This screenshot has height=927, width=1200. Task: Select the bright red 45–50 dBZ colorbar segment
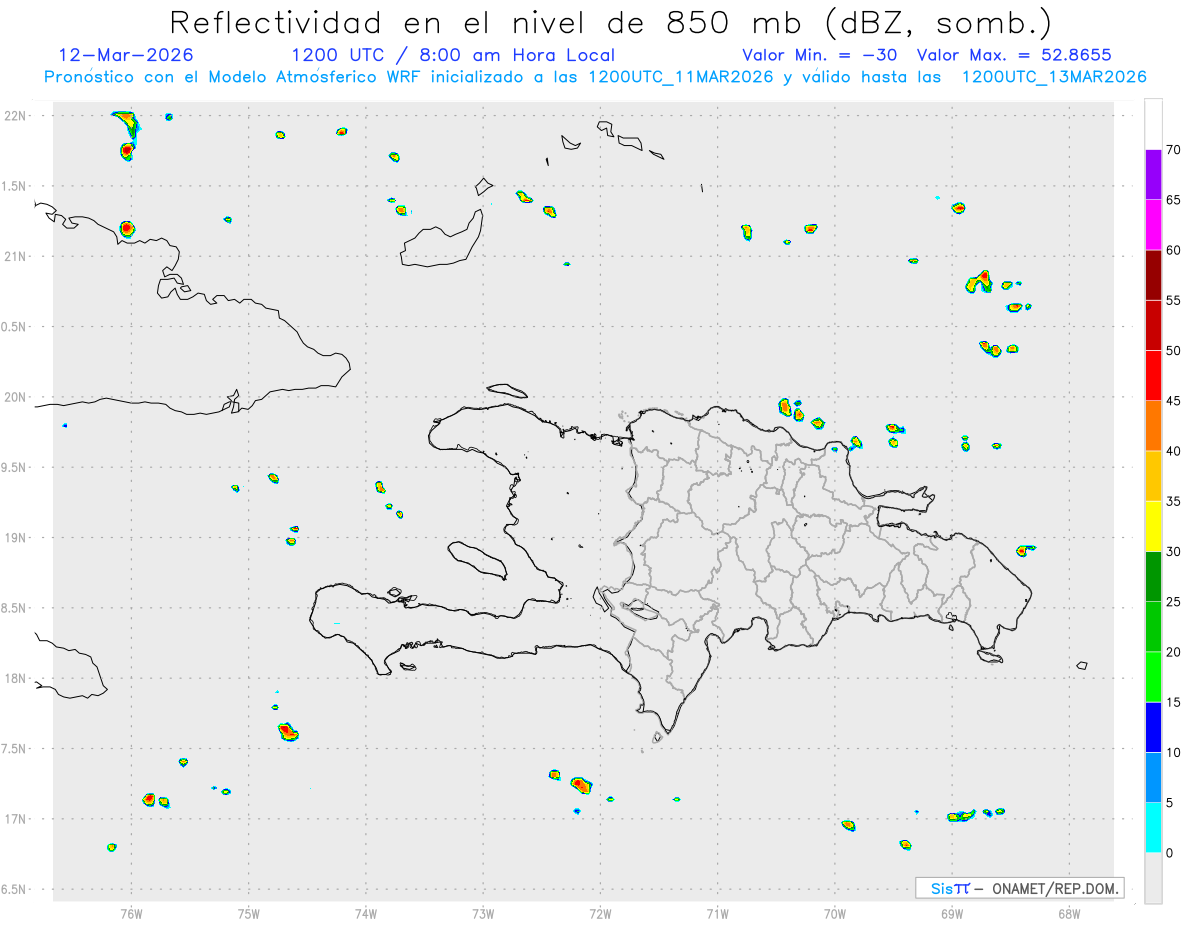(1153, 376)
